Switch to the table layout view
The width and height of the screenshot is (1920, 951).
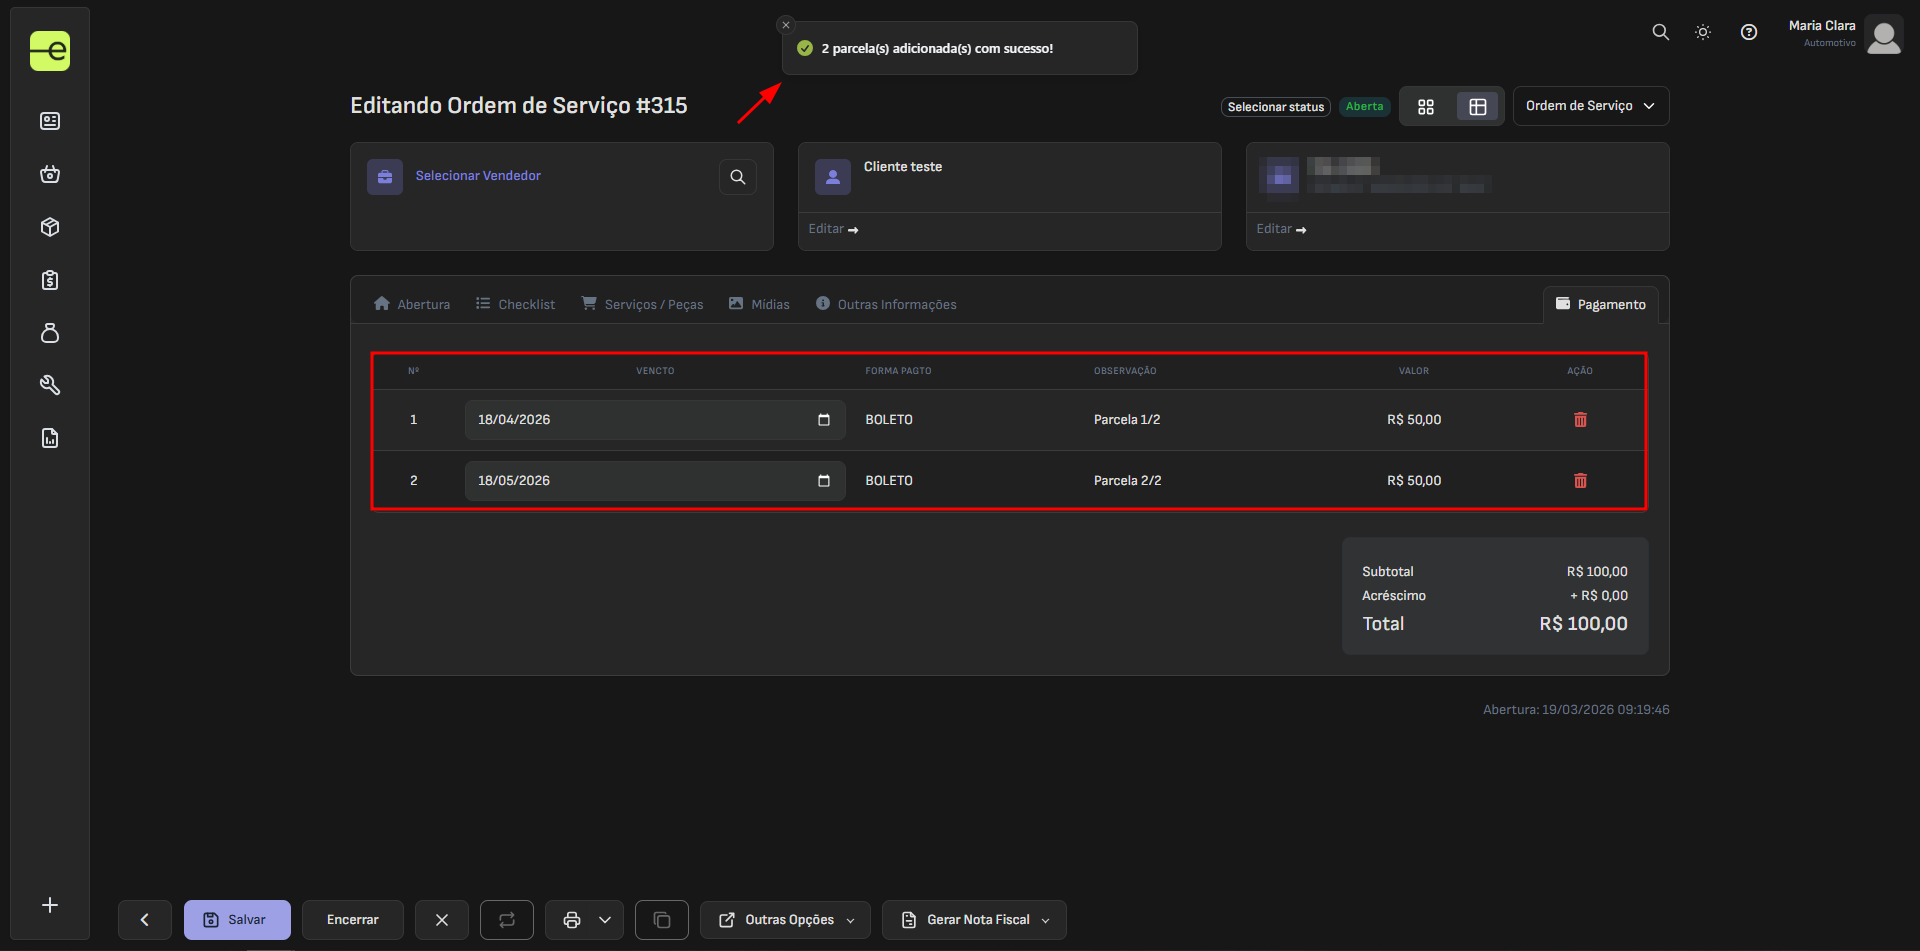[x=1477, y=107]
